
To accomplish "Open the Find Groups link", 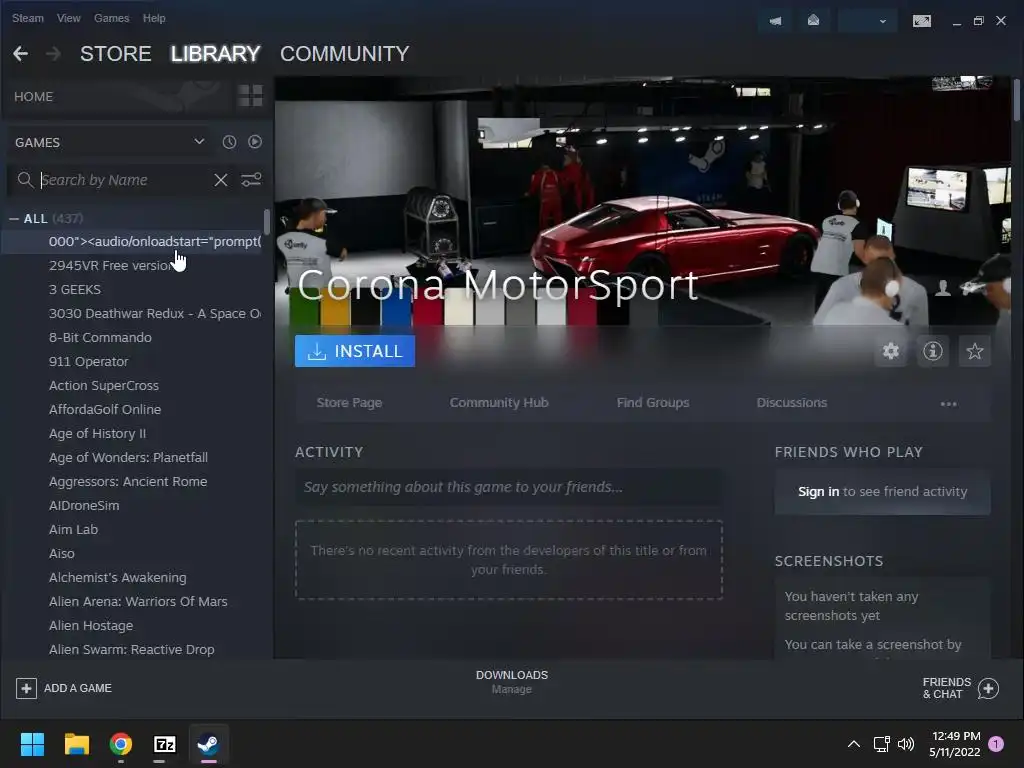I will click(653, 402).
